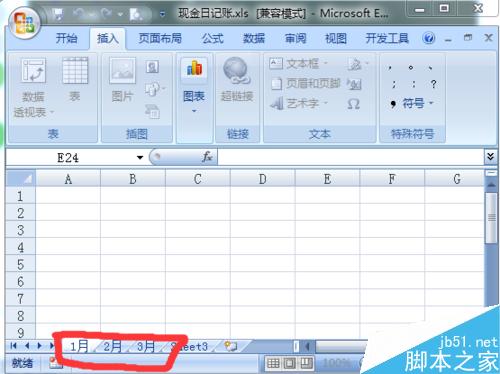The width and height of the screenshot is (500, 374).
Task: Go to first sheet navigation arrow
Action: click(x=13, y=346)
